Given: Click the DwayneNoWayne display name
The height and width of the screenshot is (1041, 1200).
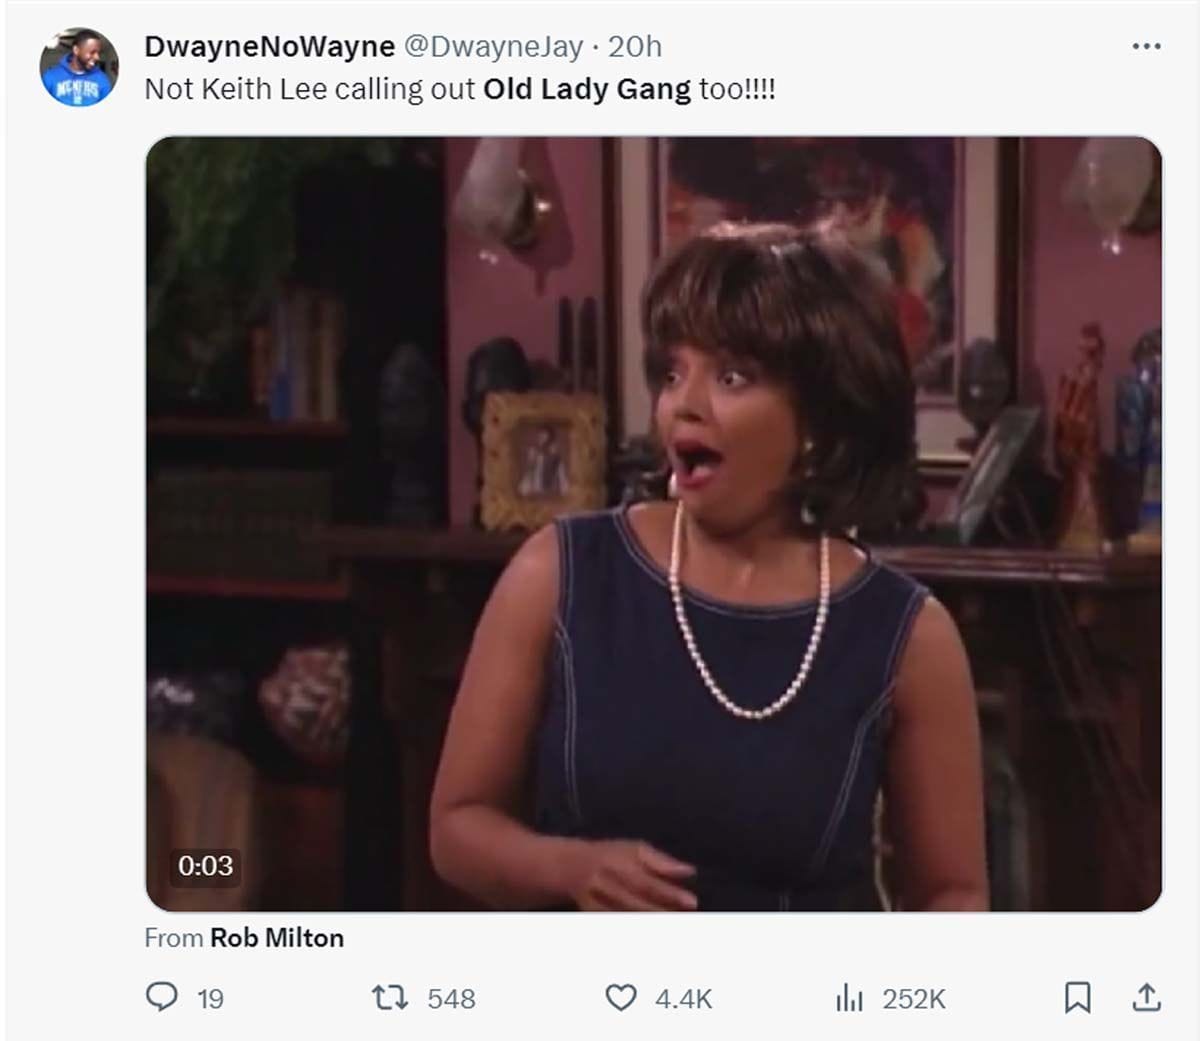Looking at the screenshot, I should [x=270, y=46].
